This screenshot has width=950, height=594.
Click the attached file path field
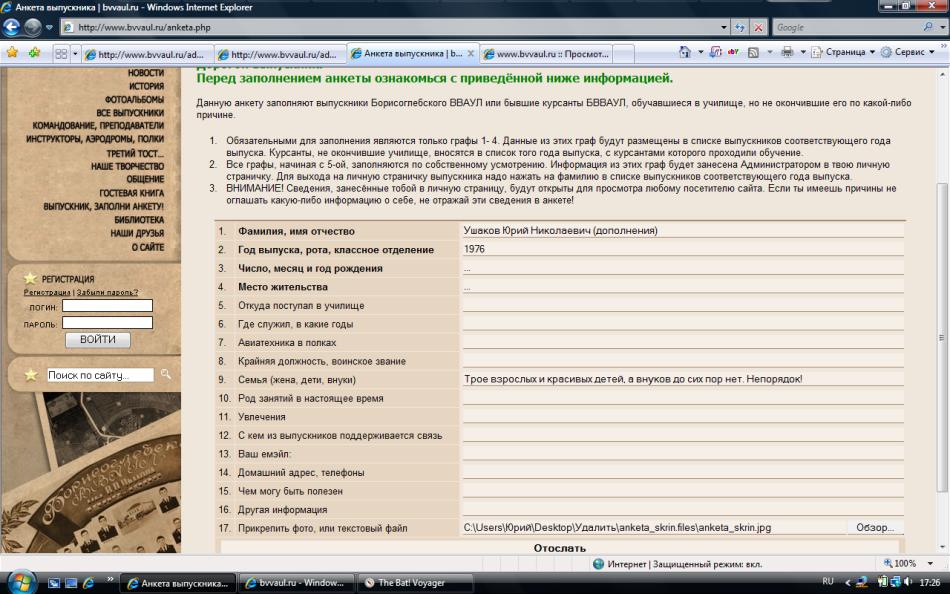coord(654,527)
